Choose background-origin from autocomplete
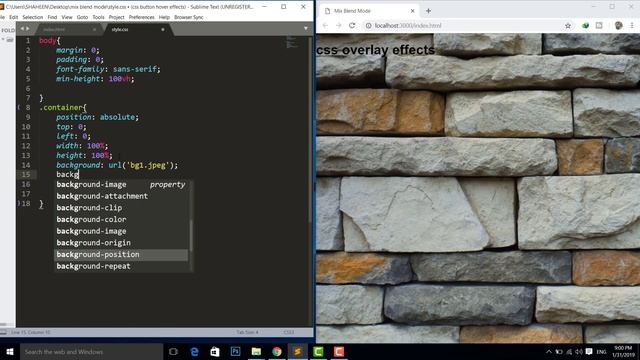This screenshot has width=640, height=360. [121, 242]
